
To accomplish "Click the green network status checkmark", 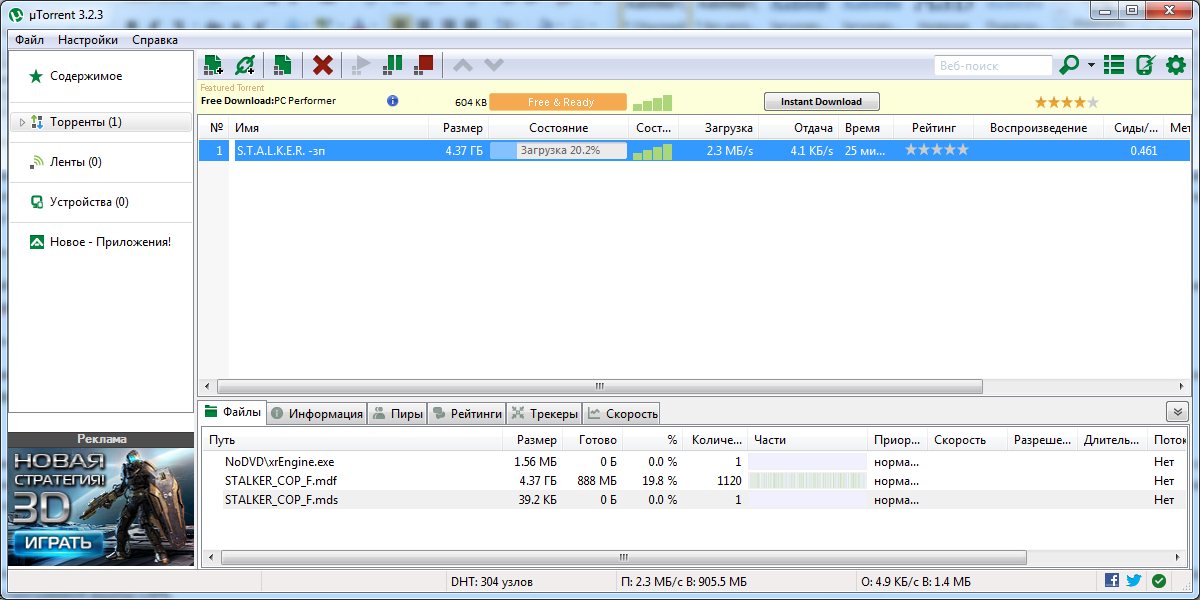I will [1159, 580].
